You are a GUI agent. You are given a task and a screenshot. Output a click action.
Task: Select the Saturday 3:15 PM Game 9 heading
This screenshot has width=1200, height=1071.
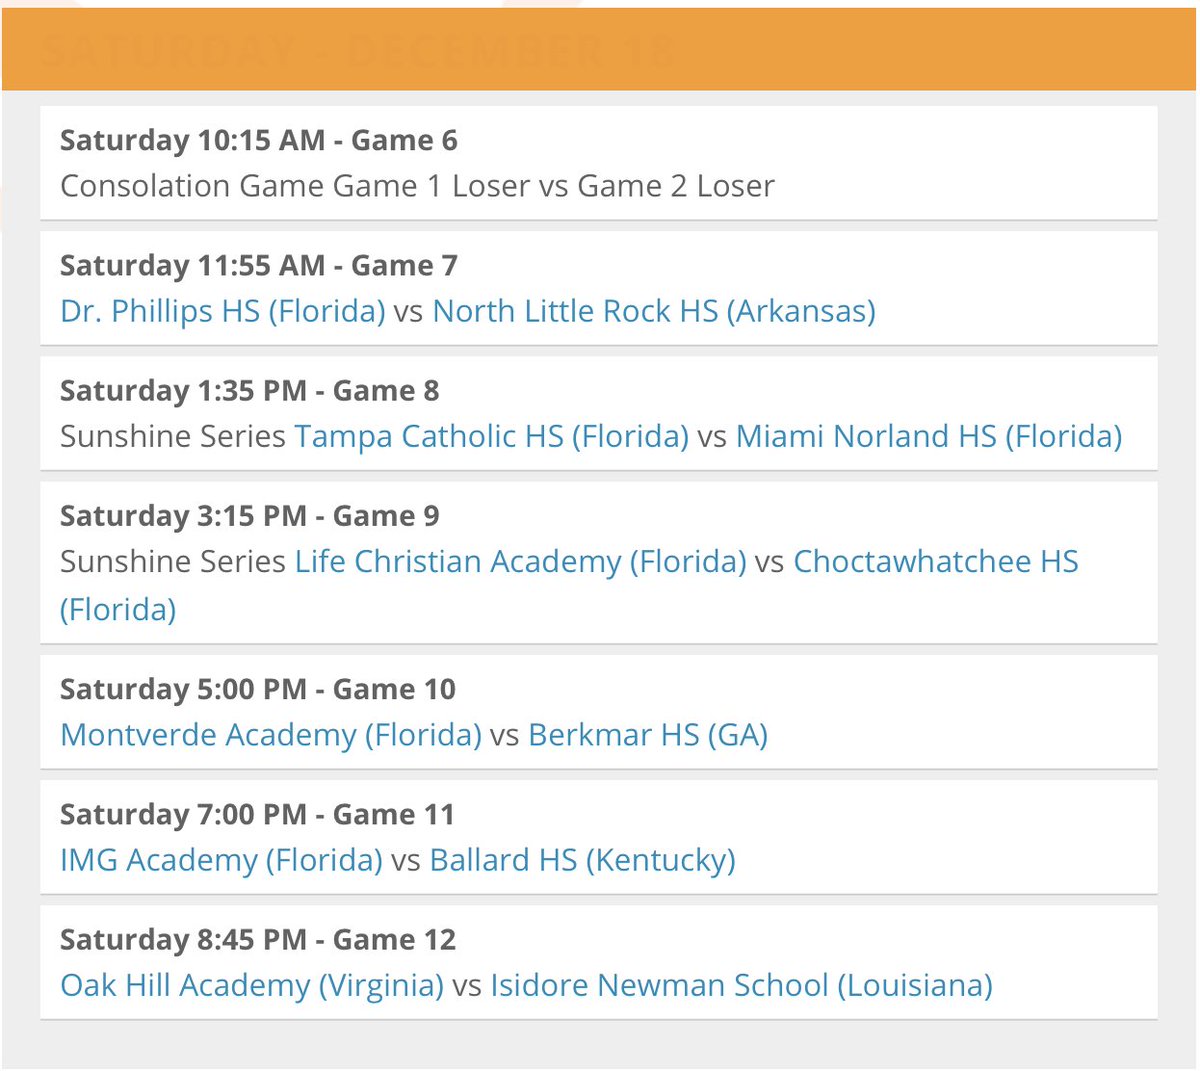250,515
